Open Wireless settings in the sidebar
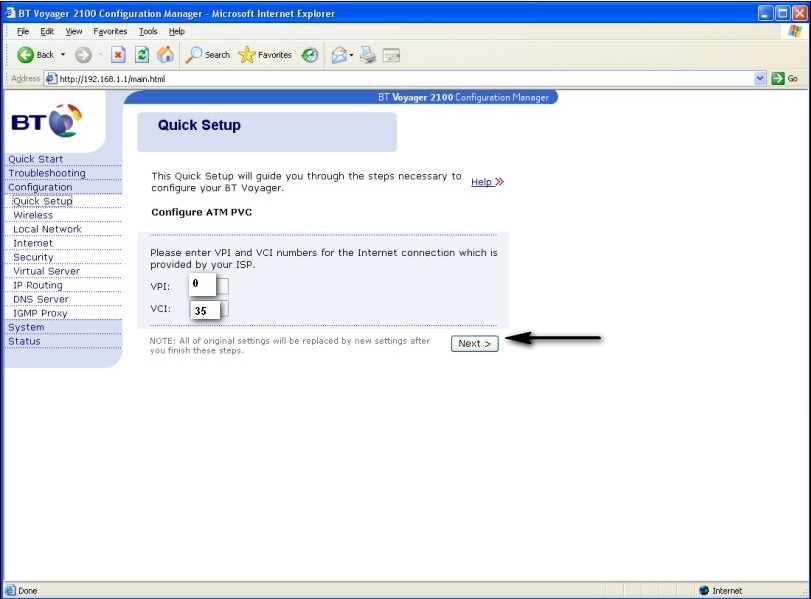The width and height of the screenshot is (811, 599). (x=33, y=215)
